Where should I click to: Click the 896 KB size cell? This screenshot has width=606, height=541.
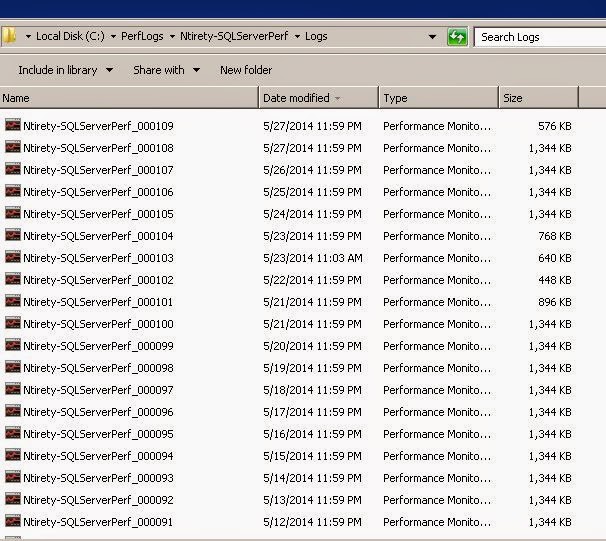pyautogui.click(x=555, y=302)
